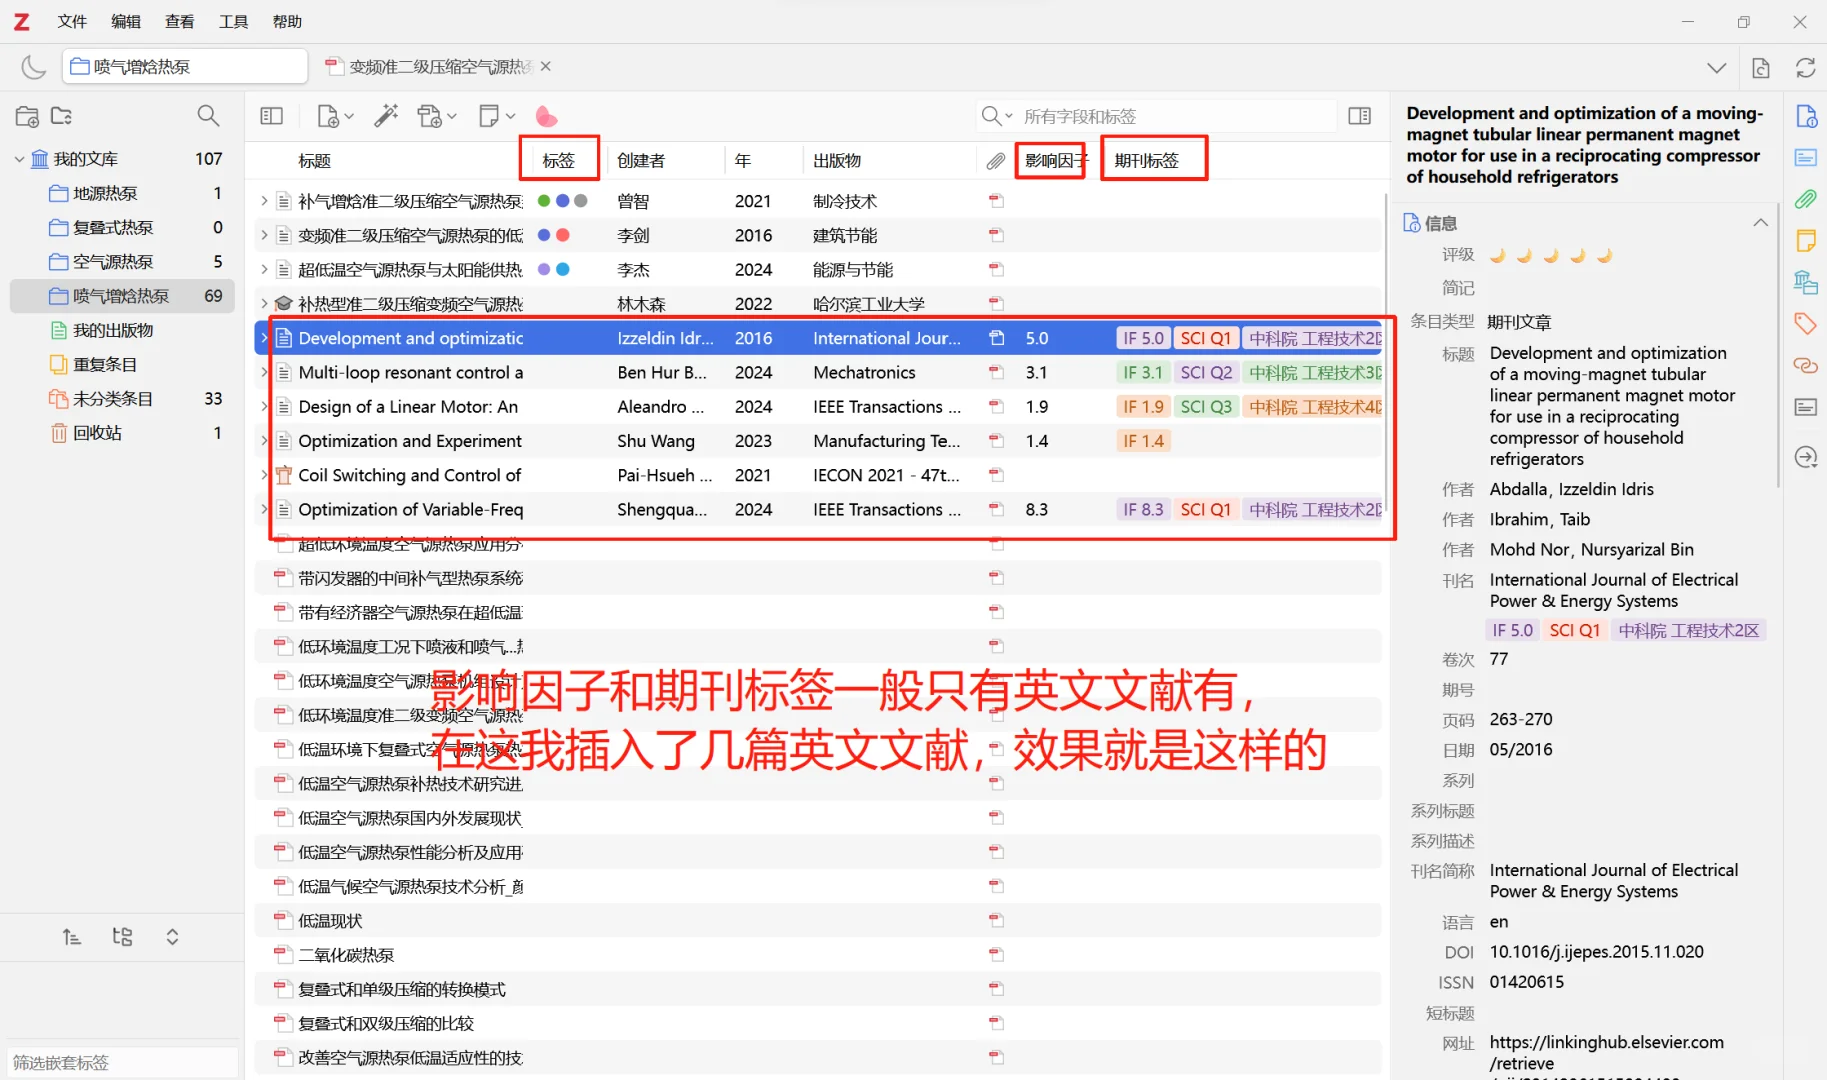Open collection search with the magnifier icon
1827x1080 pixels.
click(208, 116)
